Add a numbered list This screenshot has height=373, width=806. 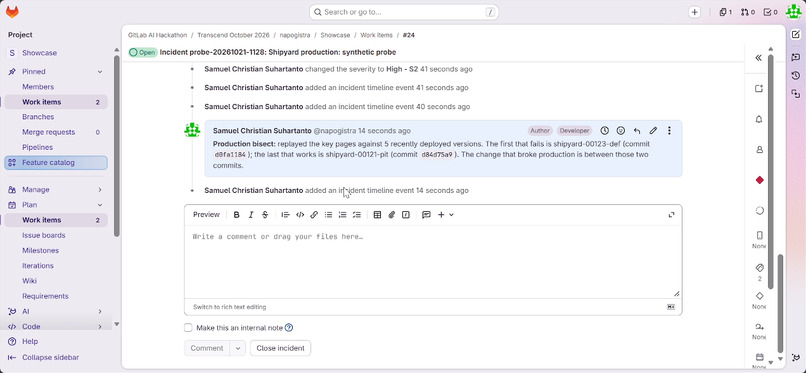[342, 215]
